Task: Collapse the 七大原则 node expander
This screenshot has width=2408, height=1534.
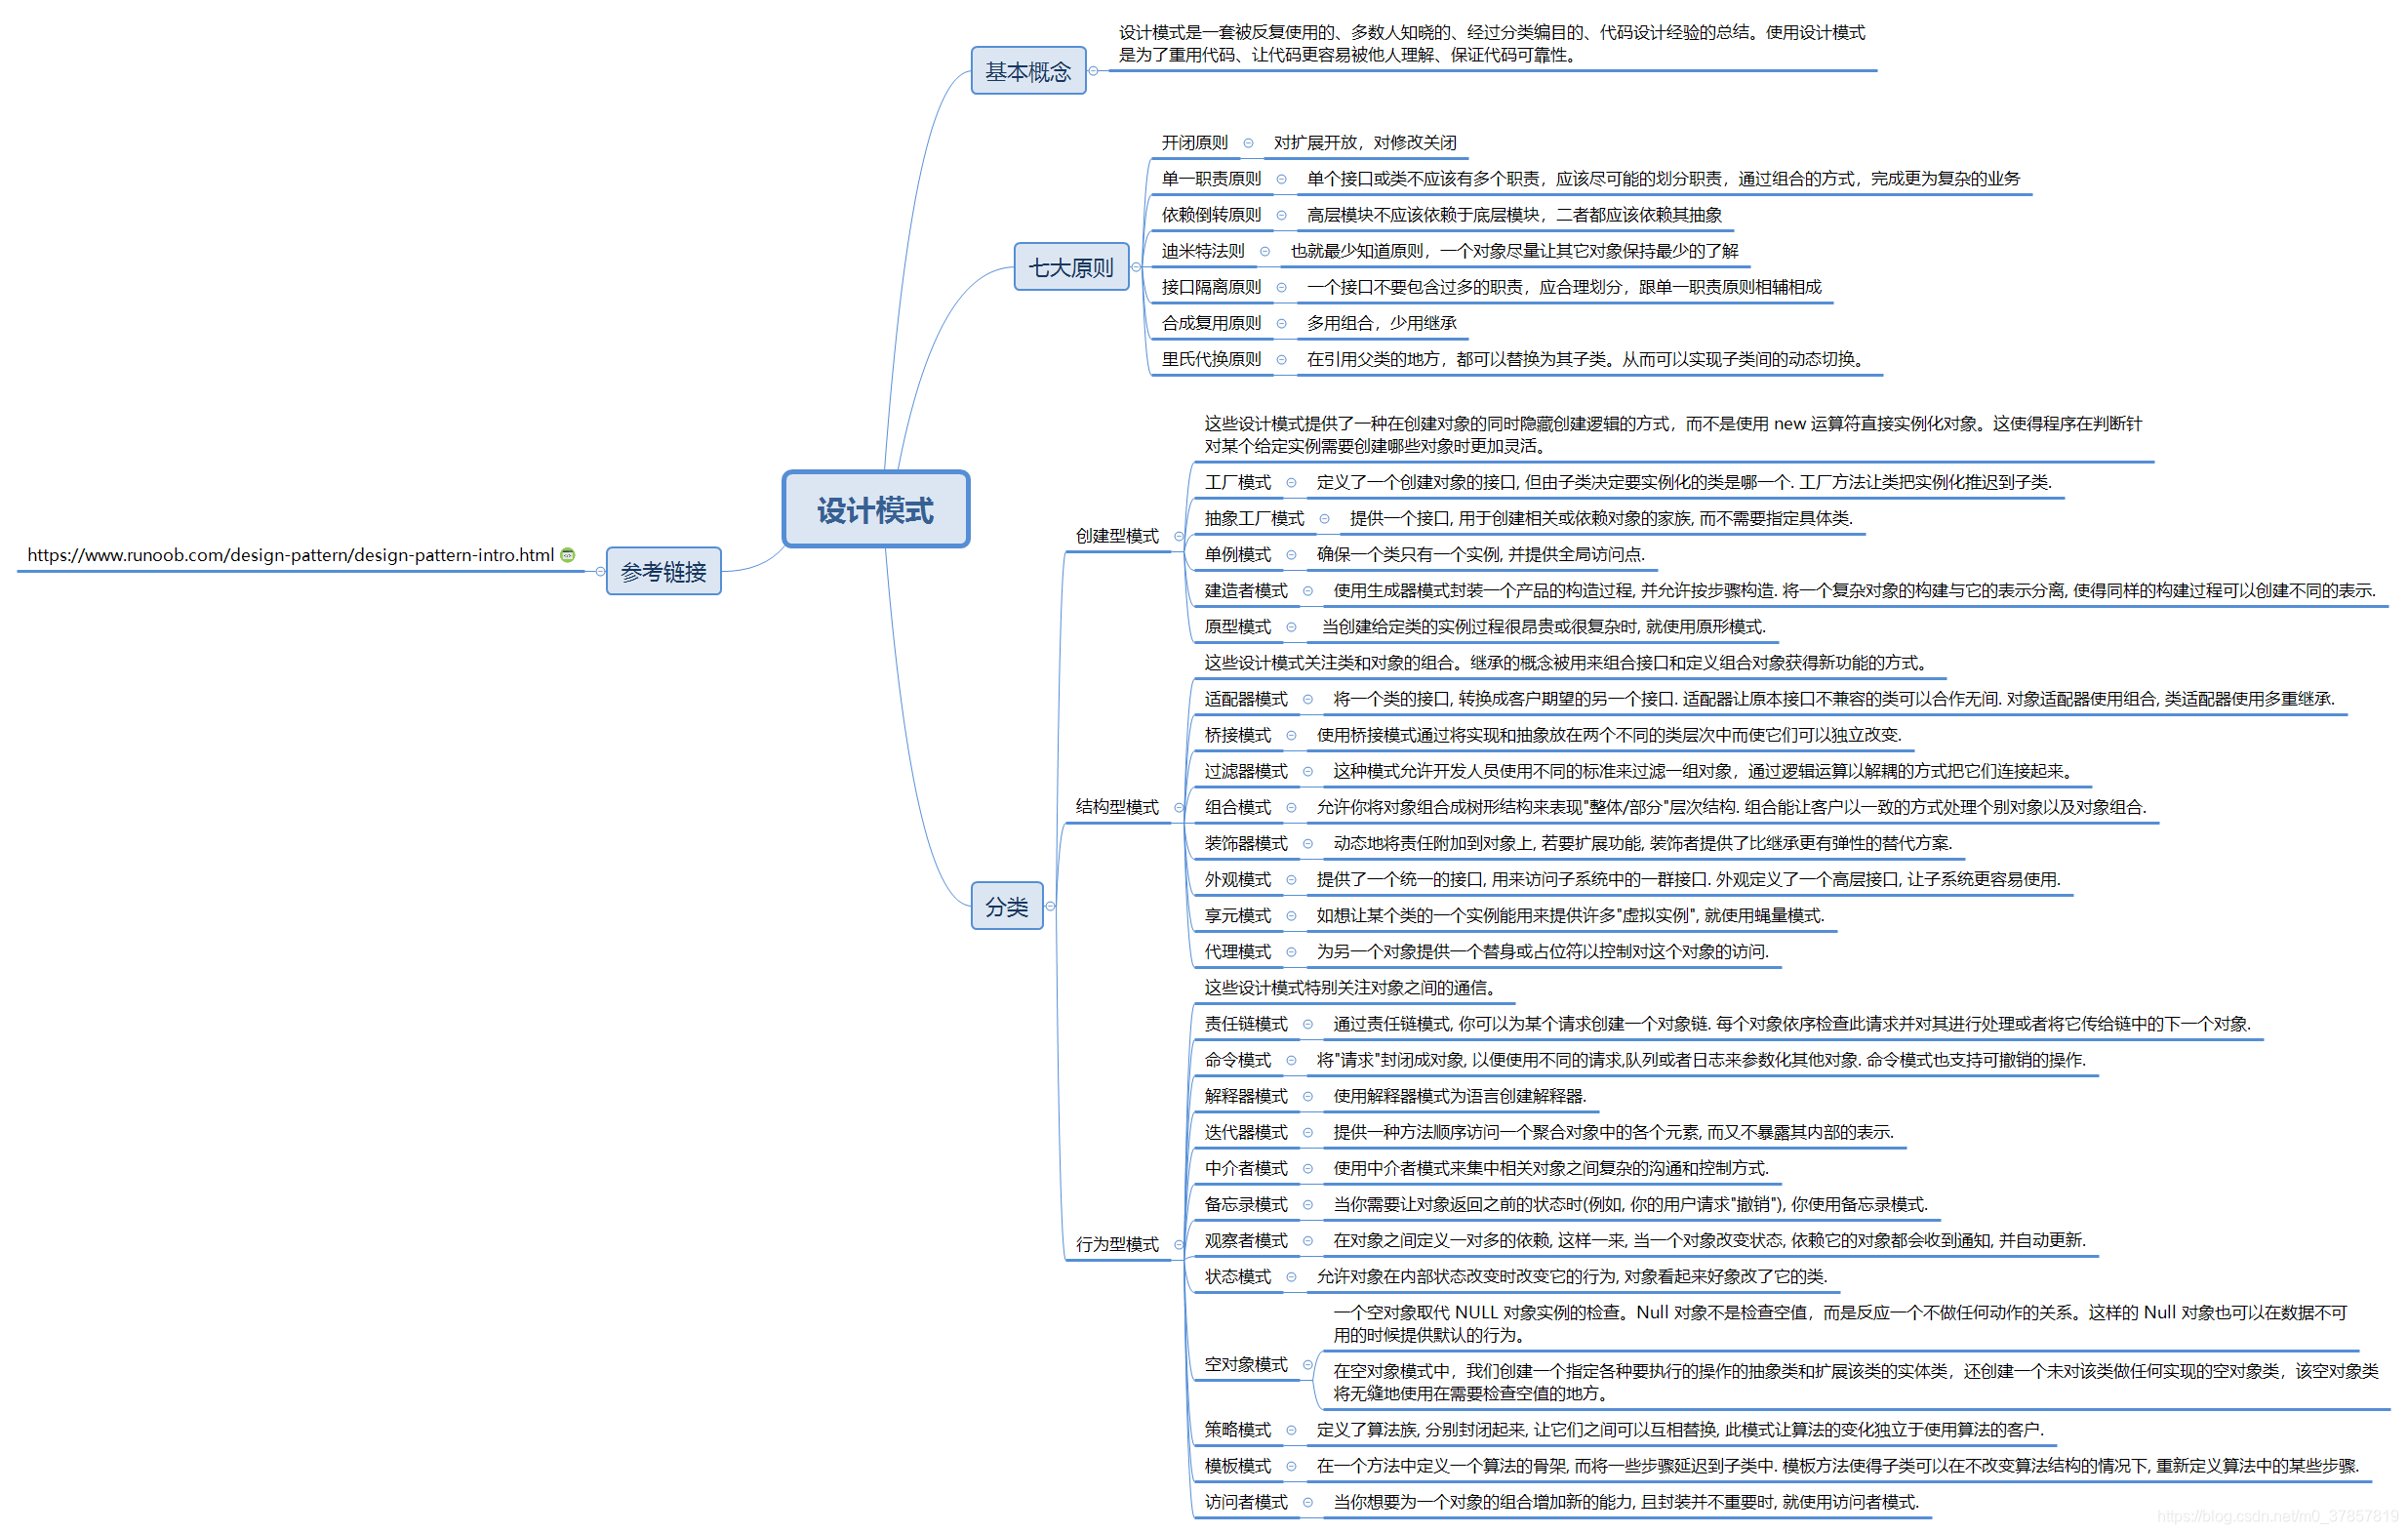Action: pyautogui.click(x=1136, y=267)
